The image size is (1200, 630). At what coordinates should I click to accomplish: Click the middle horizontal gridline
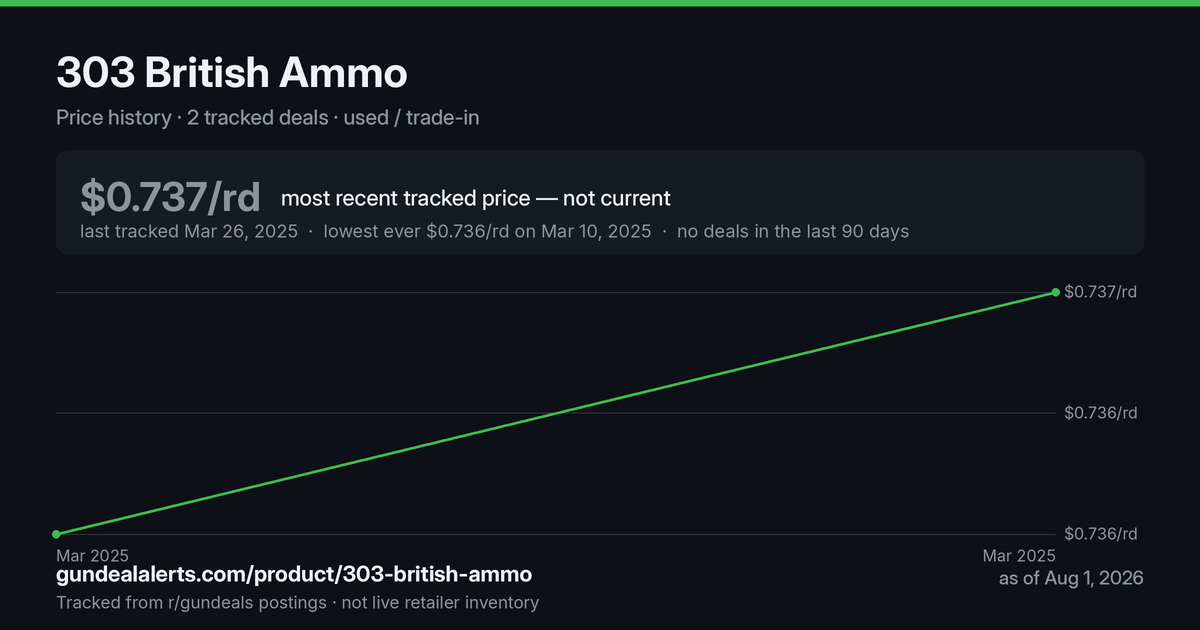pos(556,413)
